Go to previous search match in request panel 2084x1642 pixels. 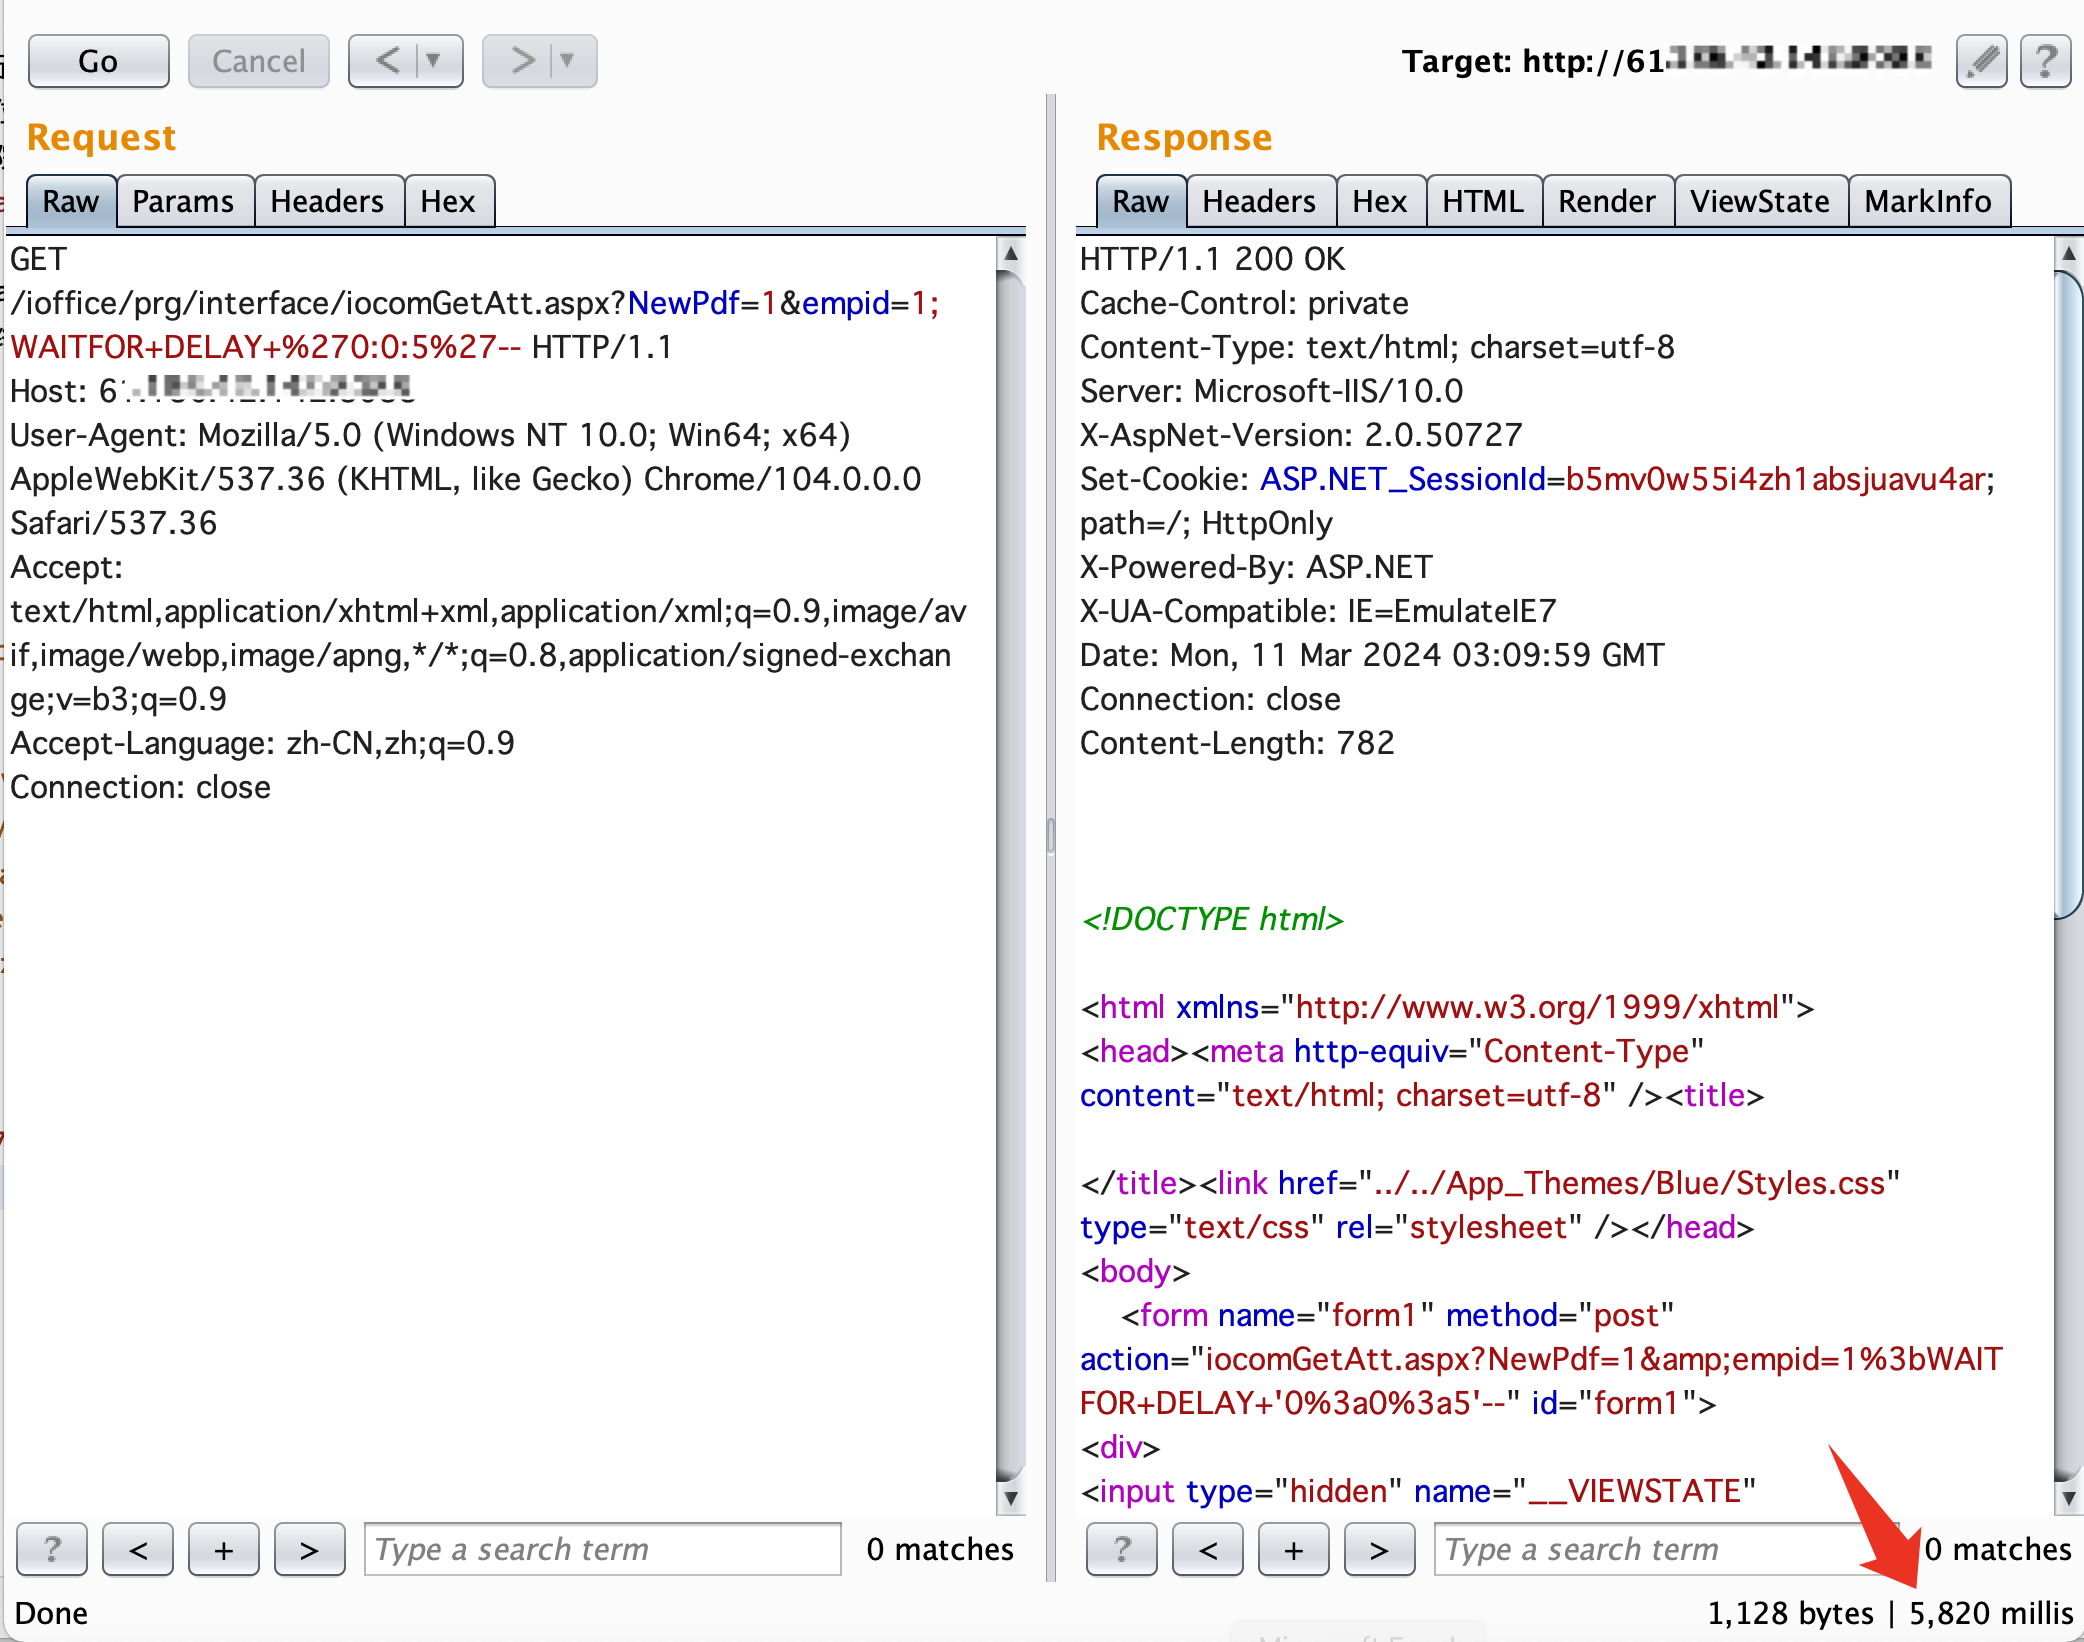[137, 1549]
